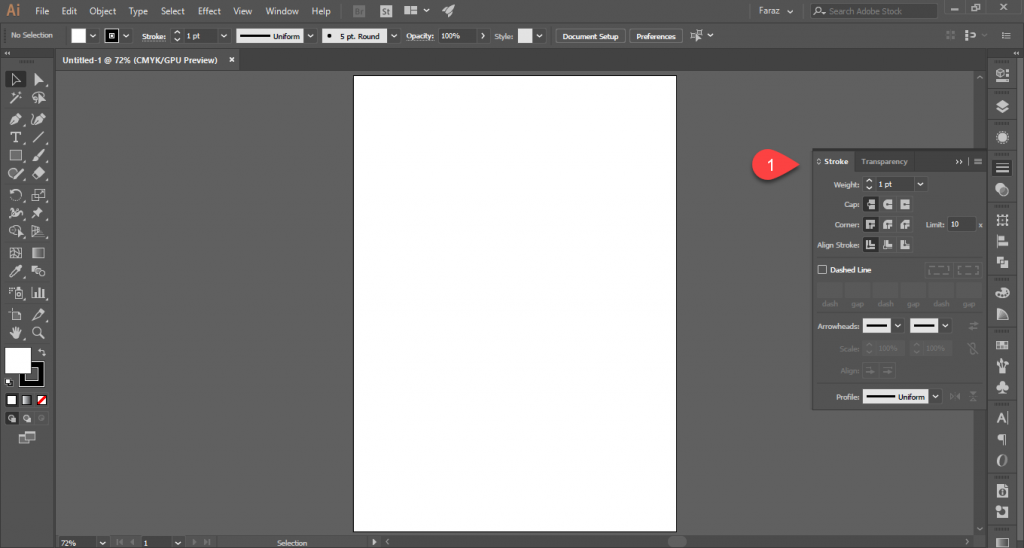Image resolution: width=1024 pixels, height=548 pixels.
Task: Choose Bevel Join corner option
Action: pos(904,225)
